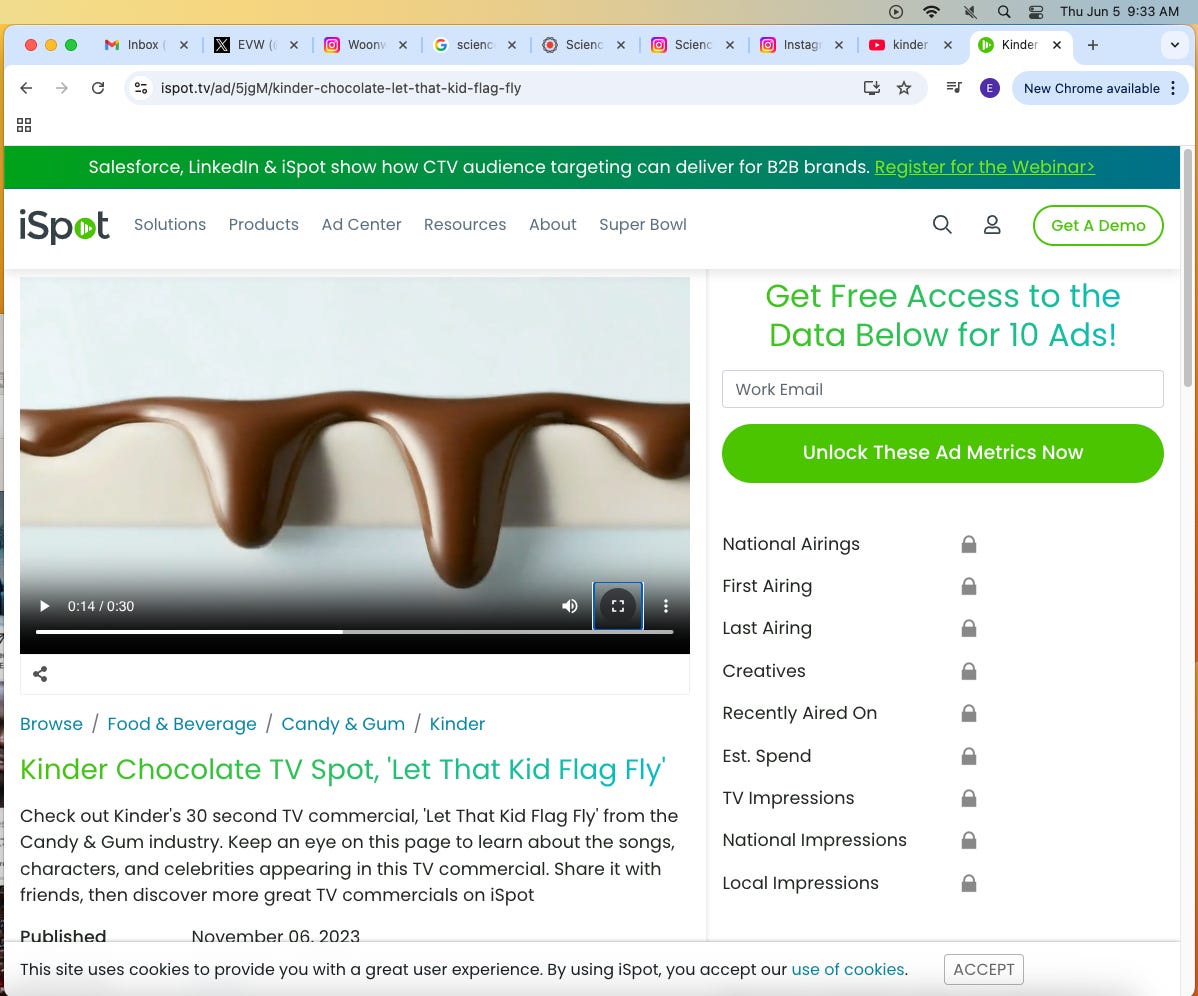
Task: Open the media control icon in toolbar
Action: click(x=954, y=87)
